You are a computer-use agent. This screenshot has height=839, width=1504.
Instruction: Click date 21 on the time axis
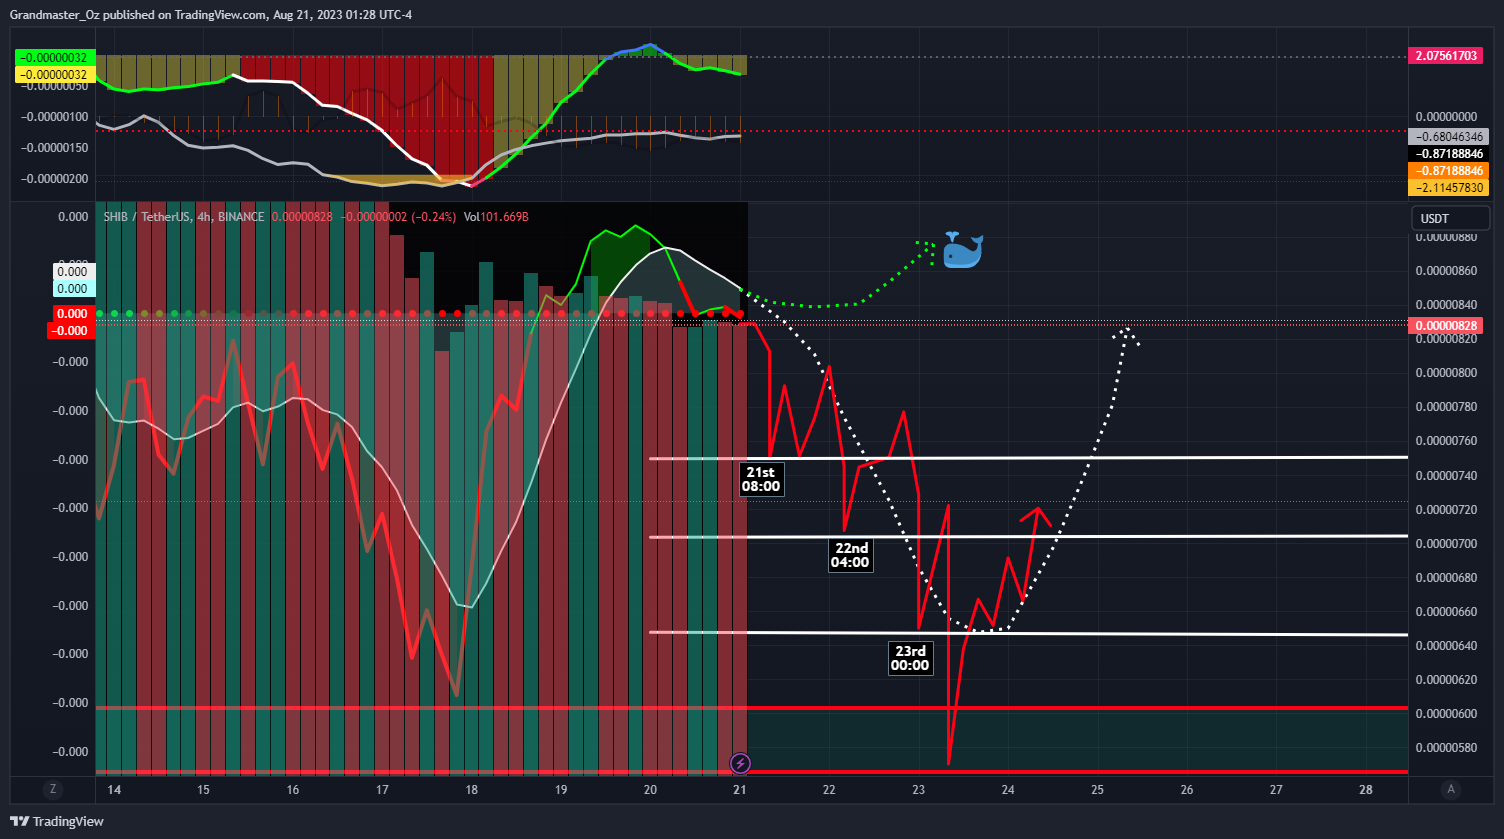(740, 789)
